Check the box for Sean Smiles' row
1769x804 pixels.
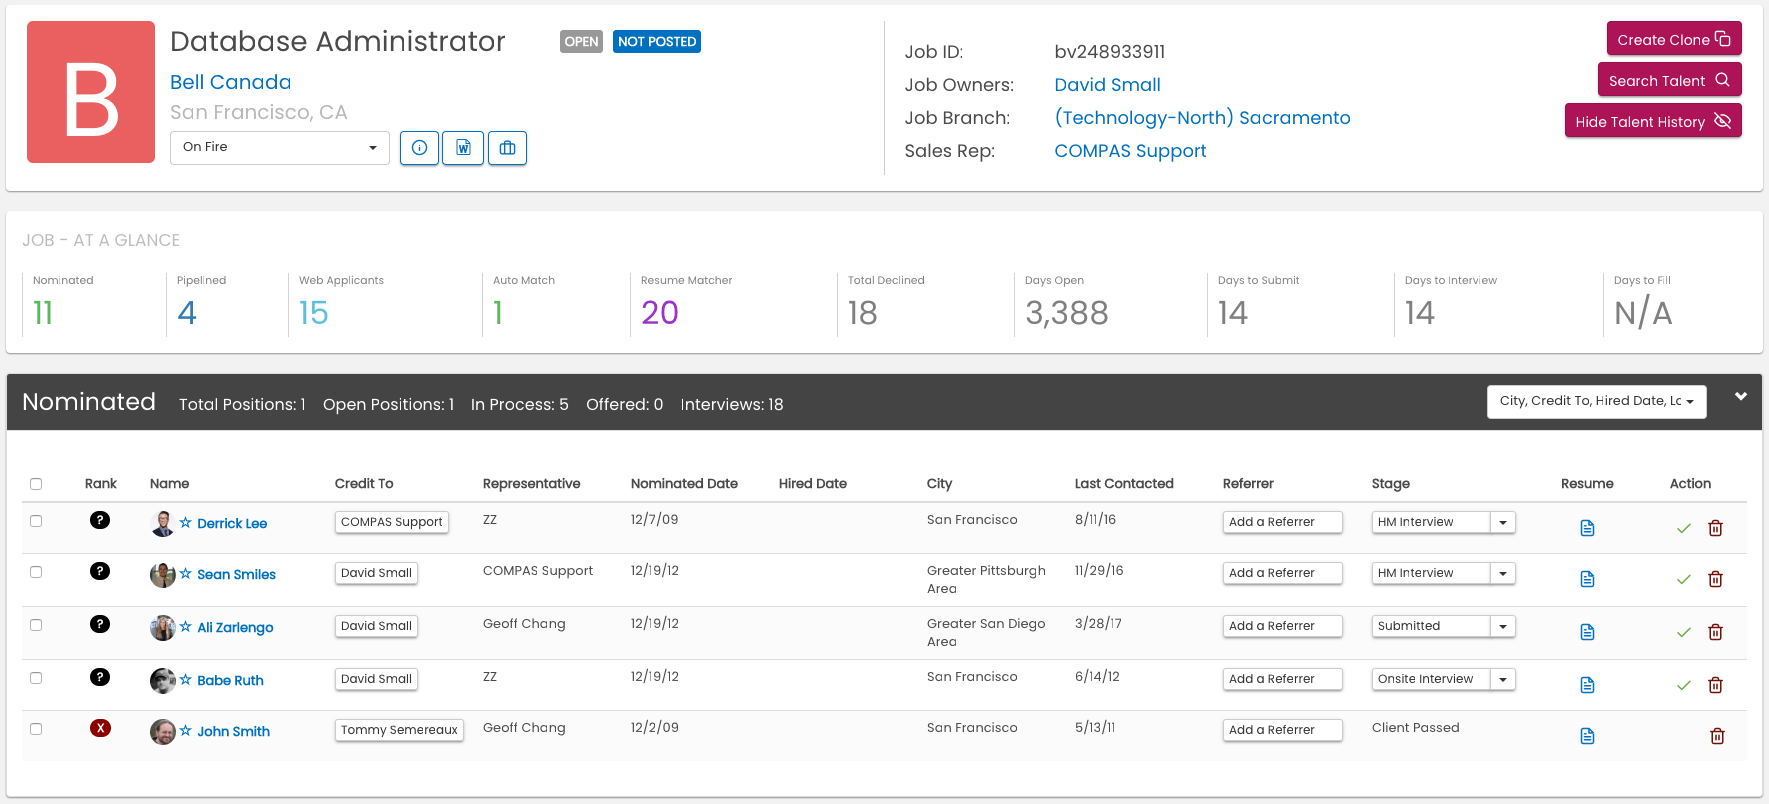[x=36, y=572]
